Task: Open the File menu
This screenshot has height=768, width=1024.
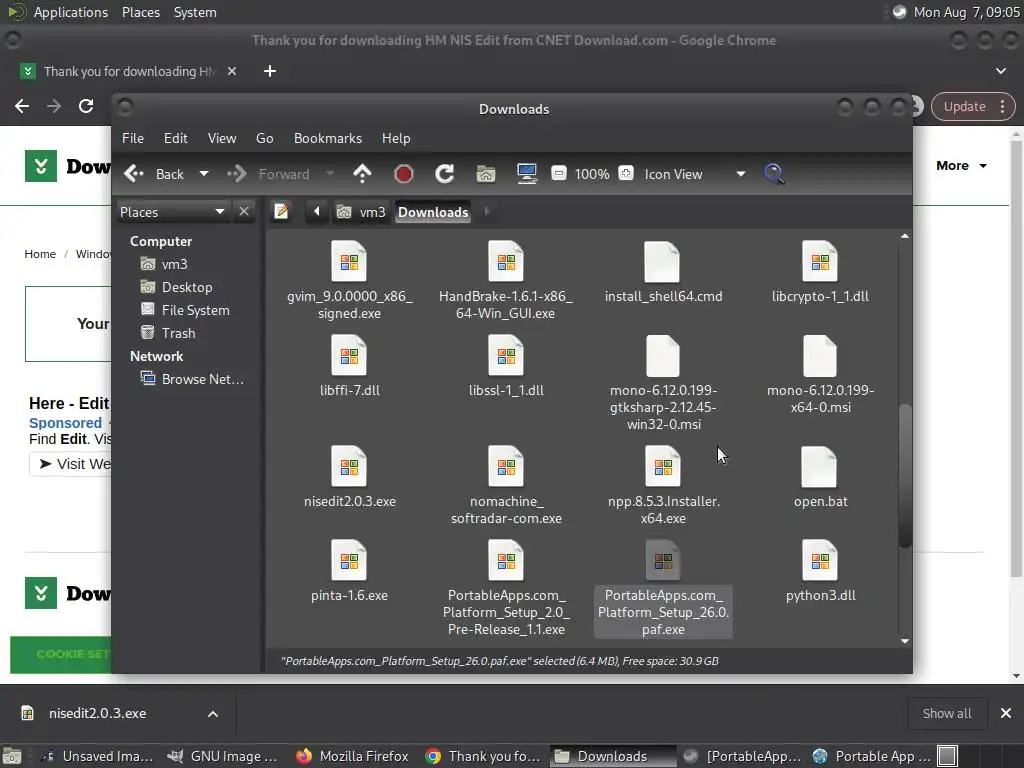Action: (x=133, y=138)
